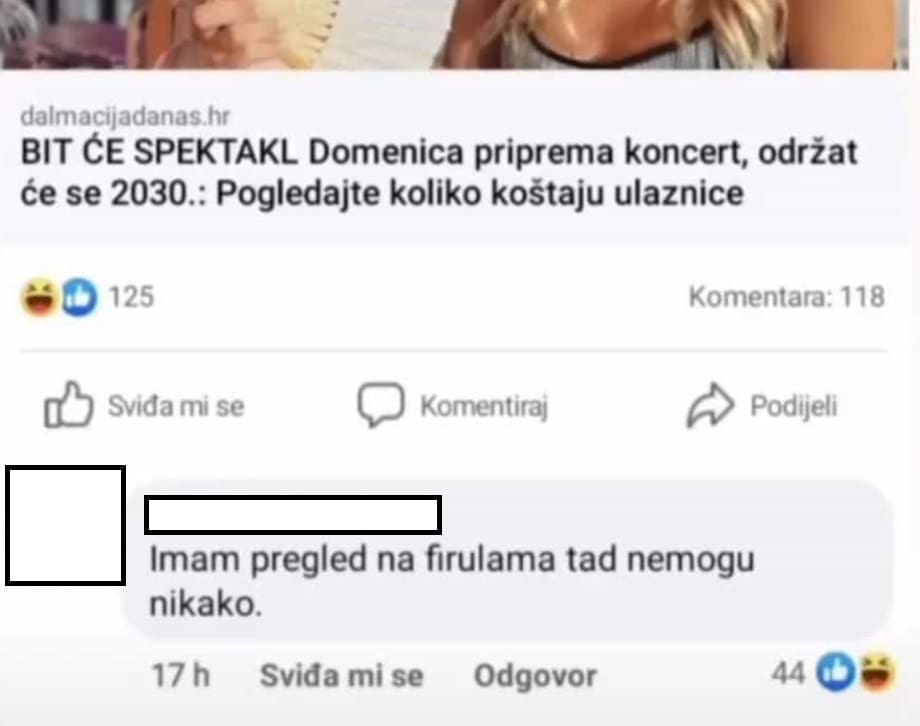Screen dimensions: 920x726
Task: Open the commenter's profile picture
Action: click(65, 526)
